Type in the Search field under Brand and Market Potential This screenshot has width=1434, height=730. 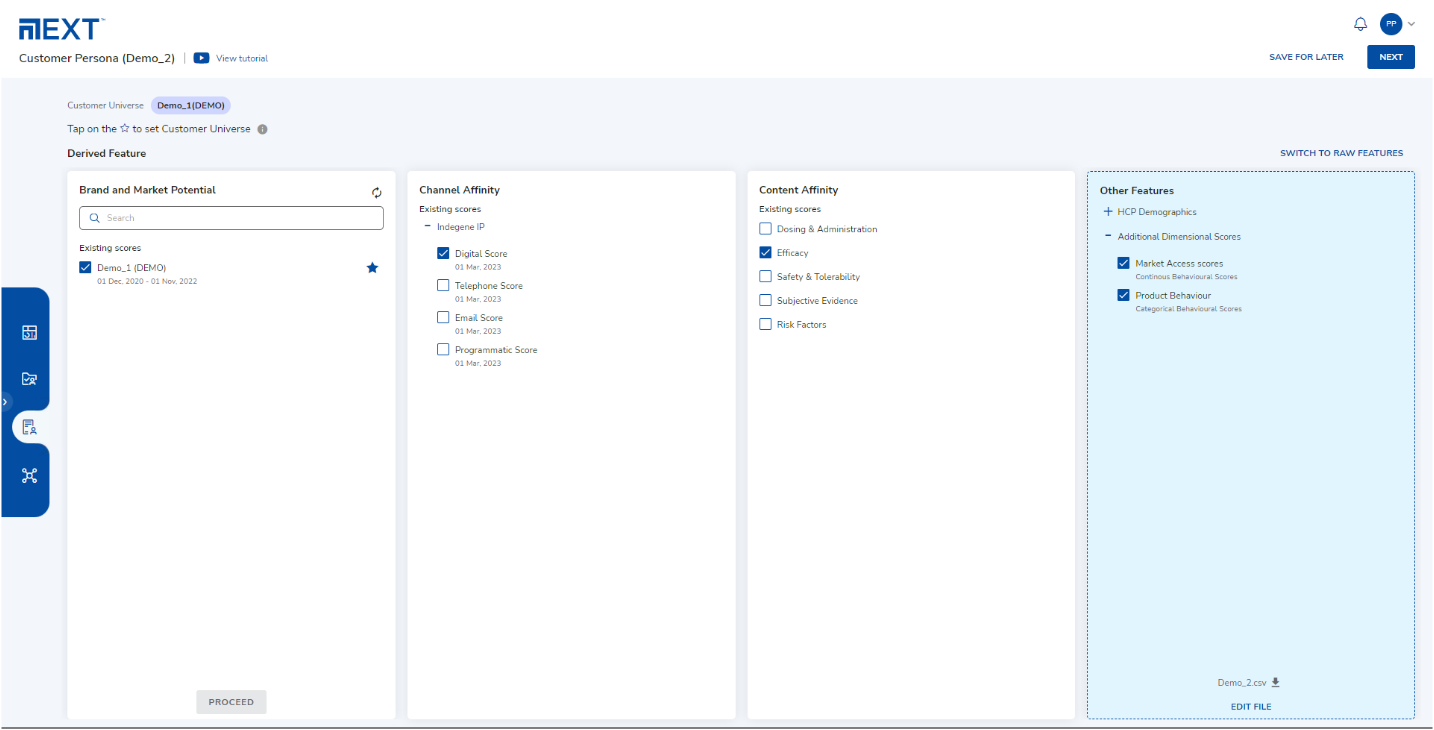(231, 217)
